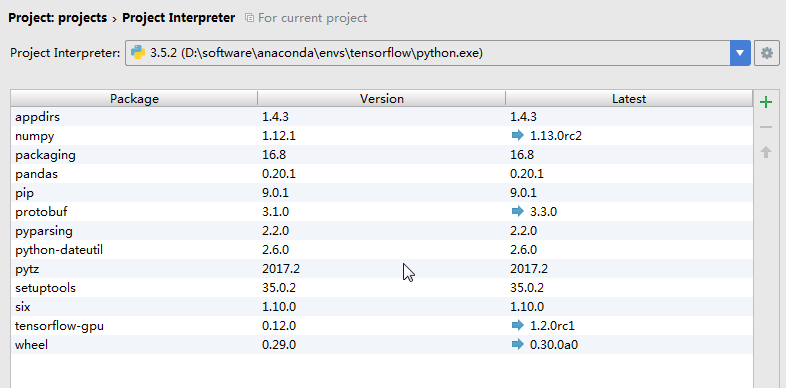Image resolution: width=786 pixels, height=388 pixels.
Task: Click the Project Interpreter breadcrumb title
Action: 178,18
